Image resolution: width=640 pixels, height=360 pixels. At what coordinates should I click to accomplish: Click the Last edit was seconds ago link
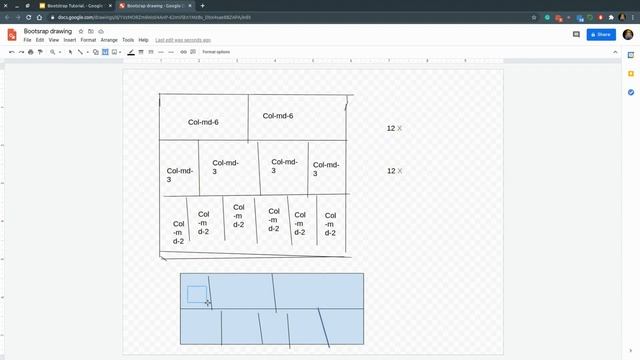183,40
